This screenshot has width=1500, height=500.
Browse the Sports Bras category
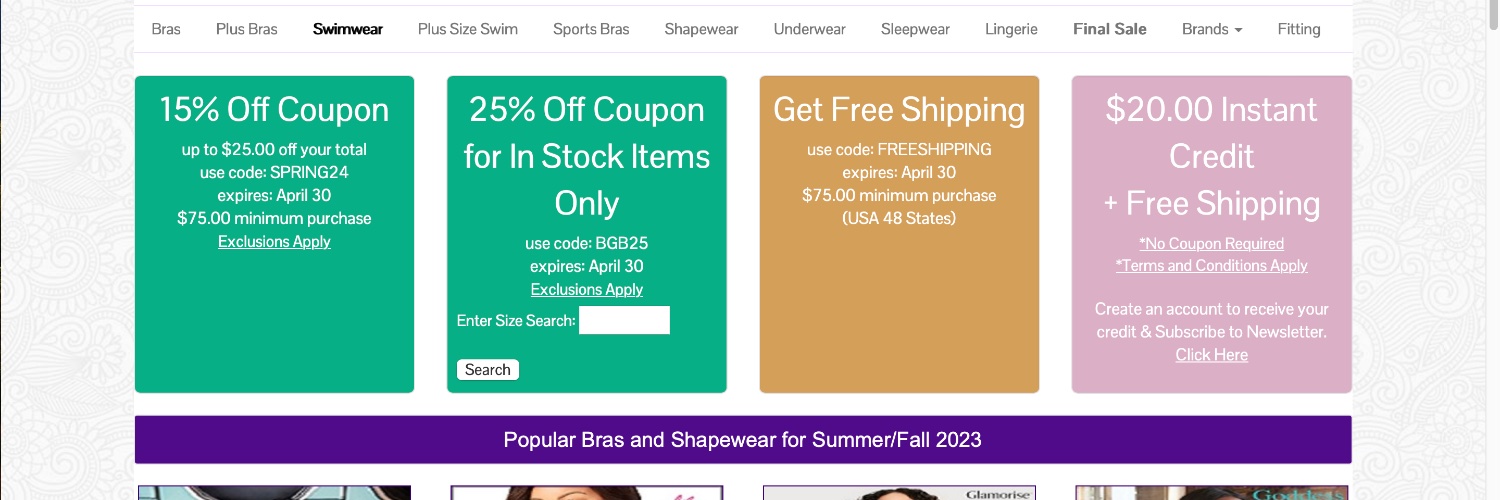coord(591,29)
